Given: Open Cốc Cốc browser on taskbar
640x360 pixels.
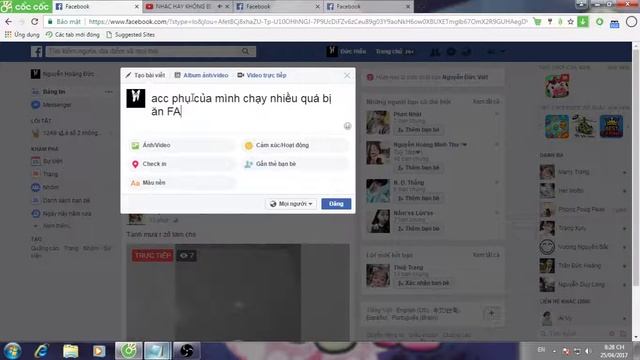Looking at the screenshot, I should click(x=129, y=351).
